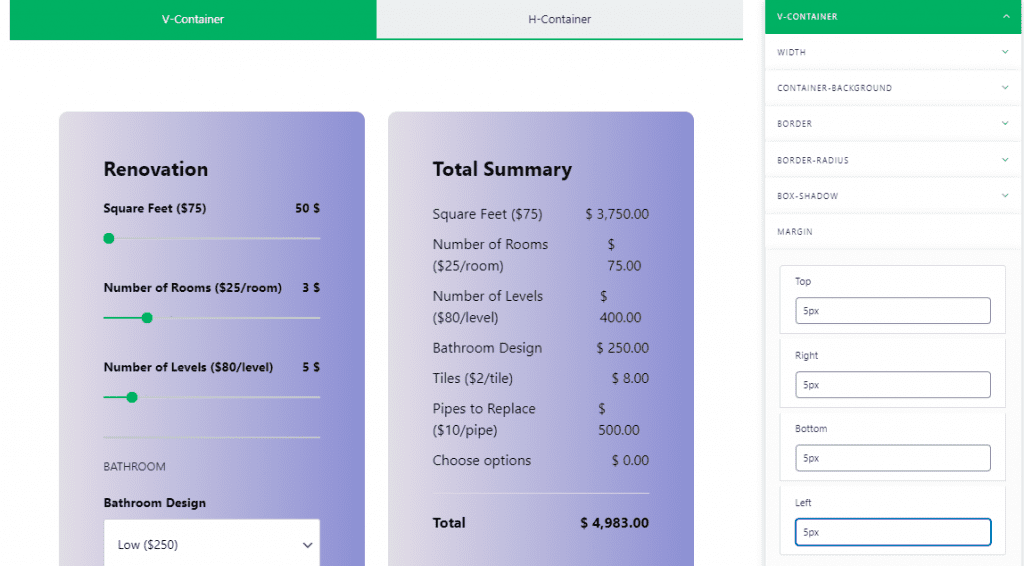Click the Square Feet slider handle
The image size is (1024, 566).
[x=109, y=238]
